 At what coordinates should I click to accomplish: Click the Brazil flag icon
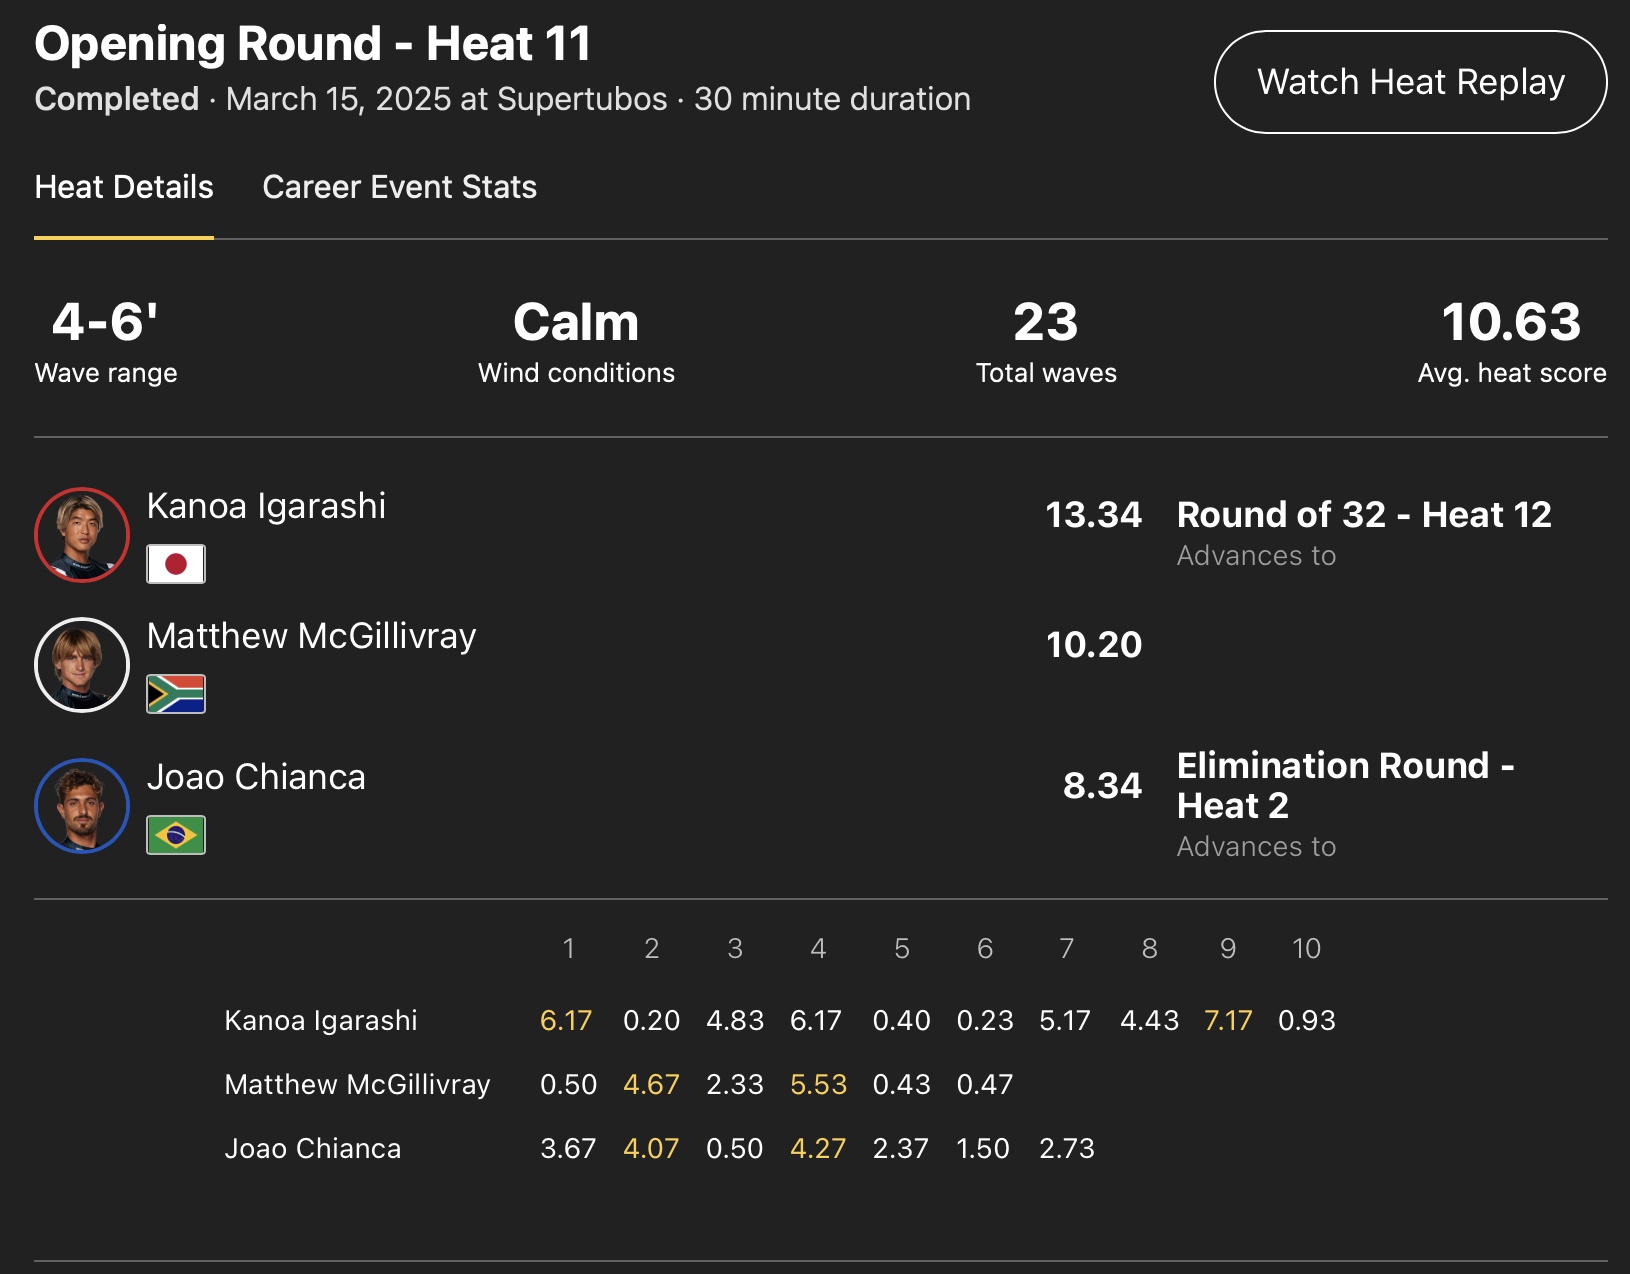(176, 835)
